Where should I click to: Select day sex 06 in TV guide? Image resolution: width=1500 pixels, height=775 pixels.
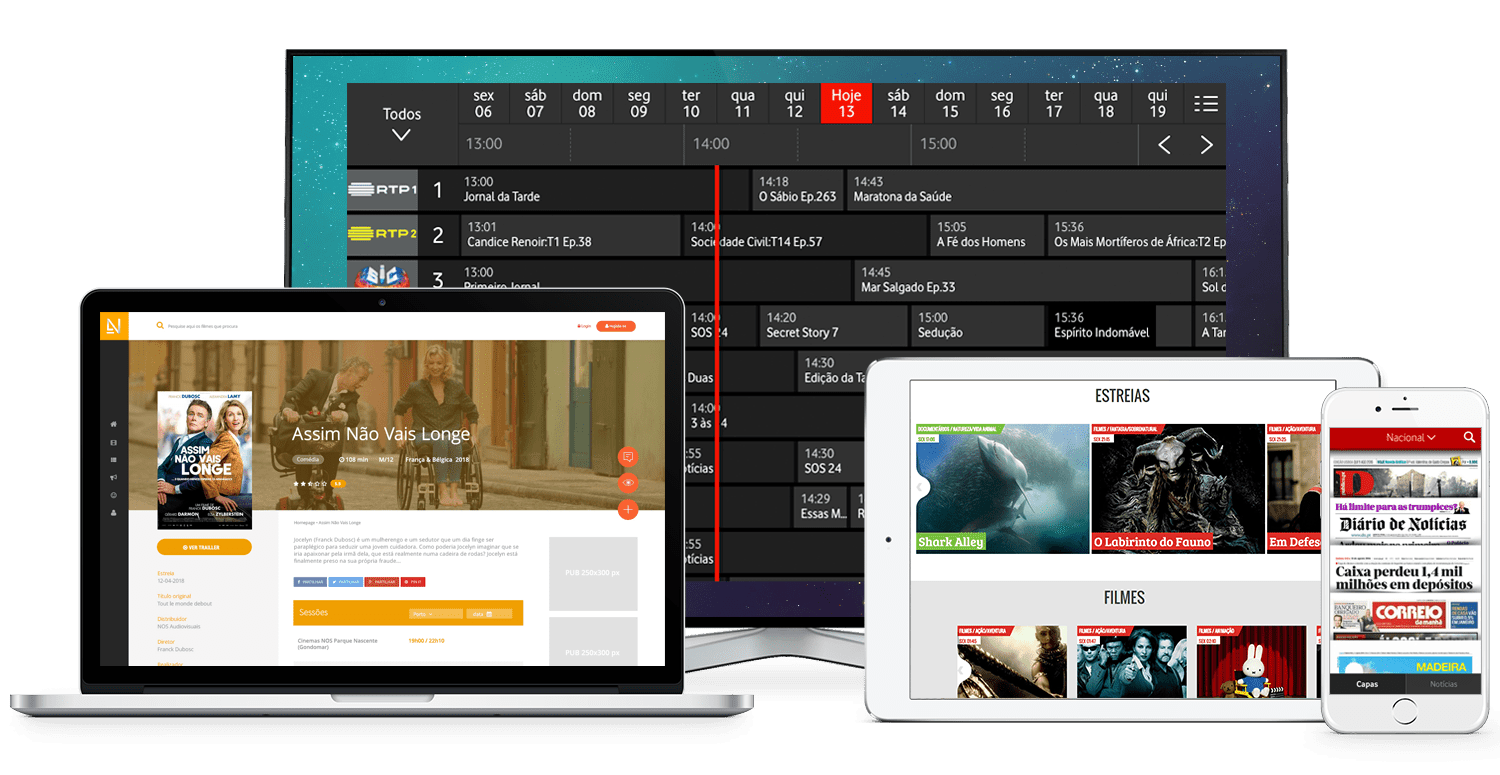pyautogui.click(x=484, y=103)
